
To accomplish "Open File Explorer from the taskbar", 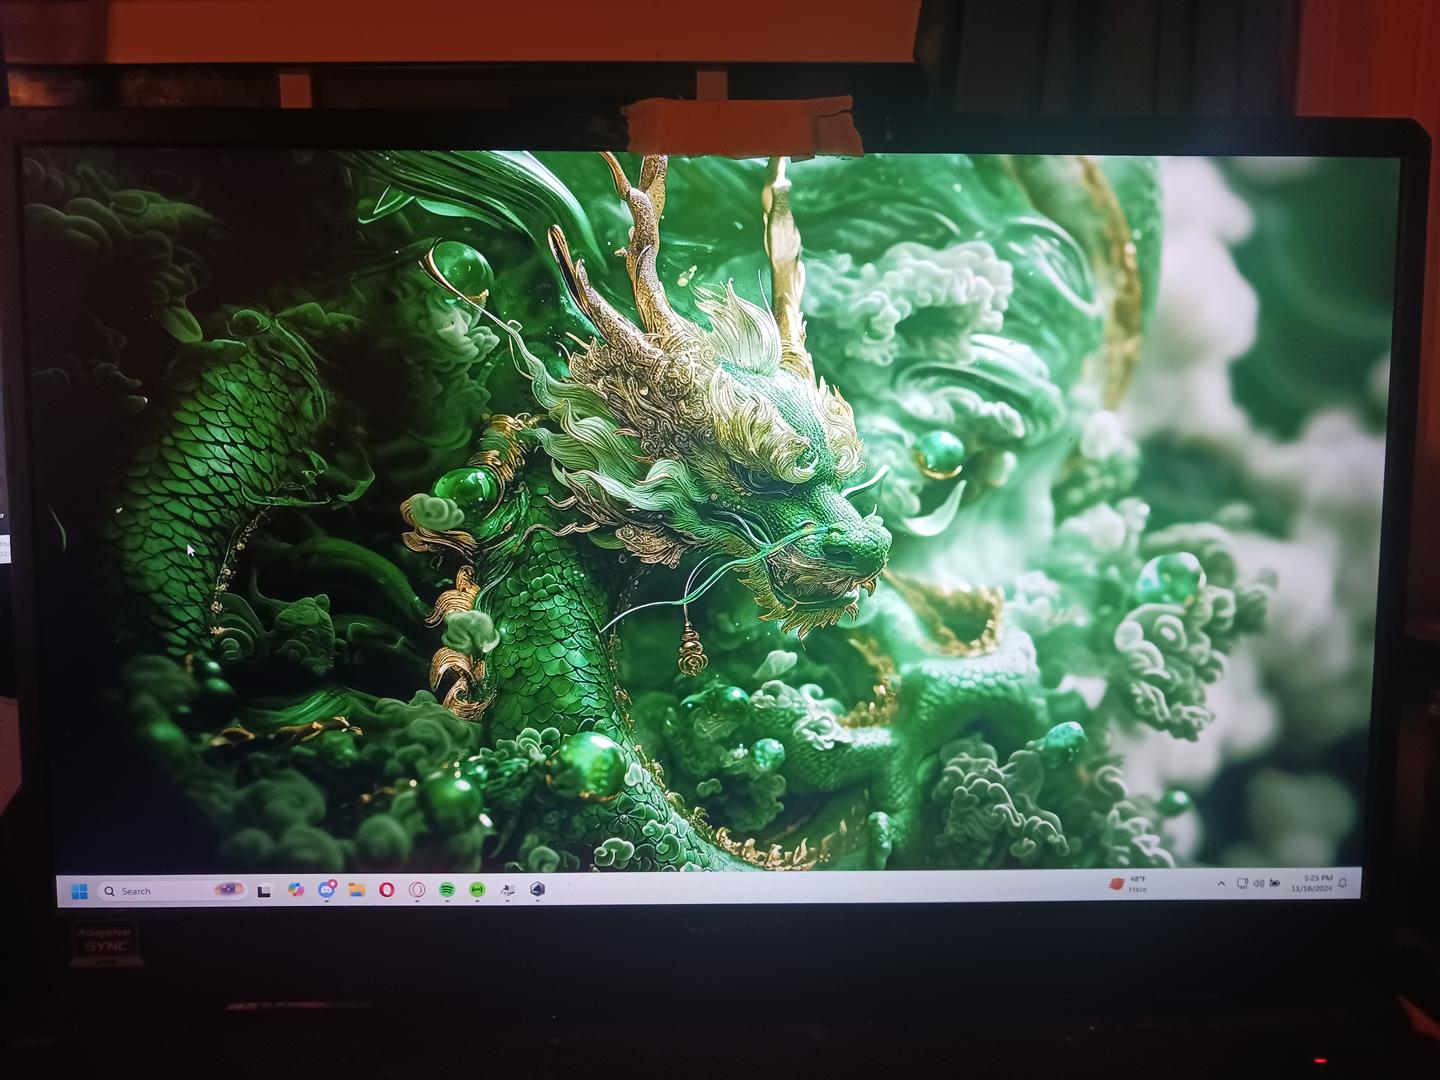I will (357, 889).
